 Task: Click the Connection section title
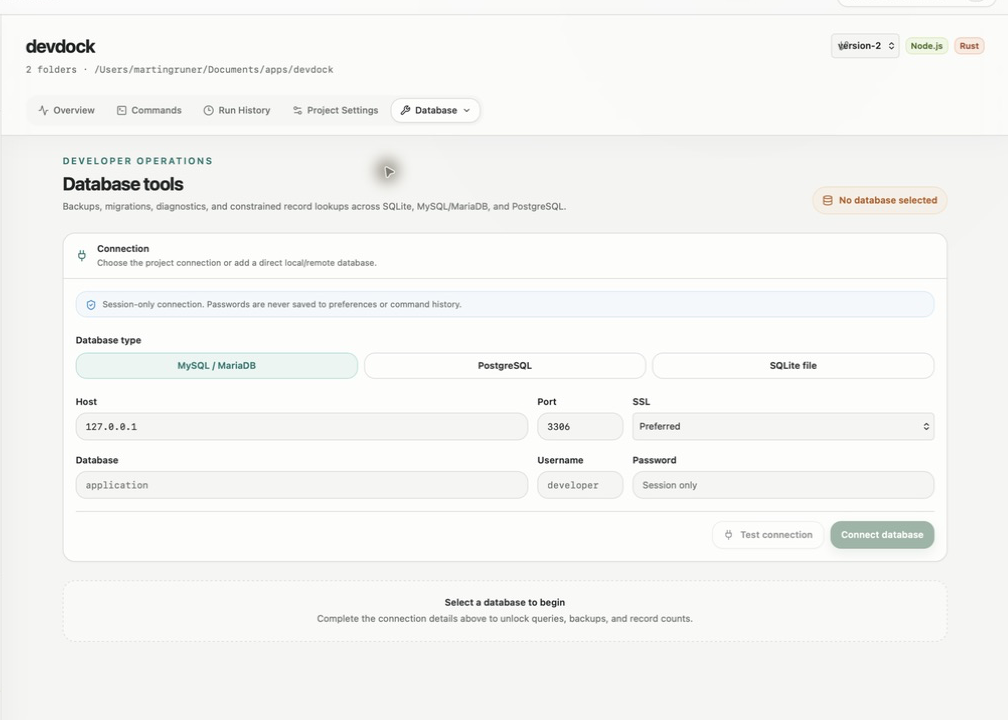[123, 249]
